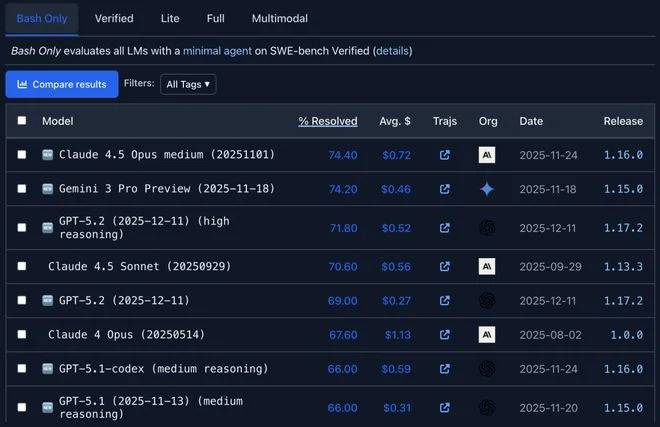This screenshot has height=427, width=660.
Task: Click Google Gemini org logo icon
Action: click(487, 188)
